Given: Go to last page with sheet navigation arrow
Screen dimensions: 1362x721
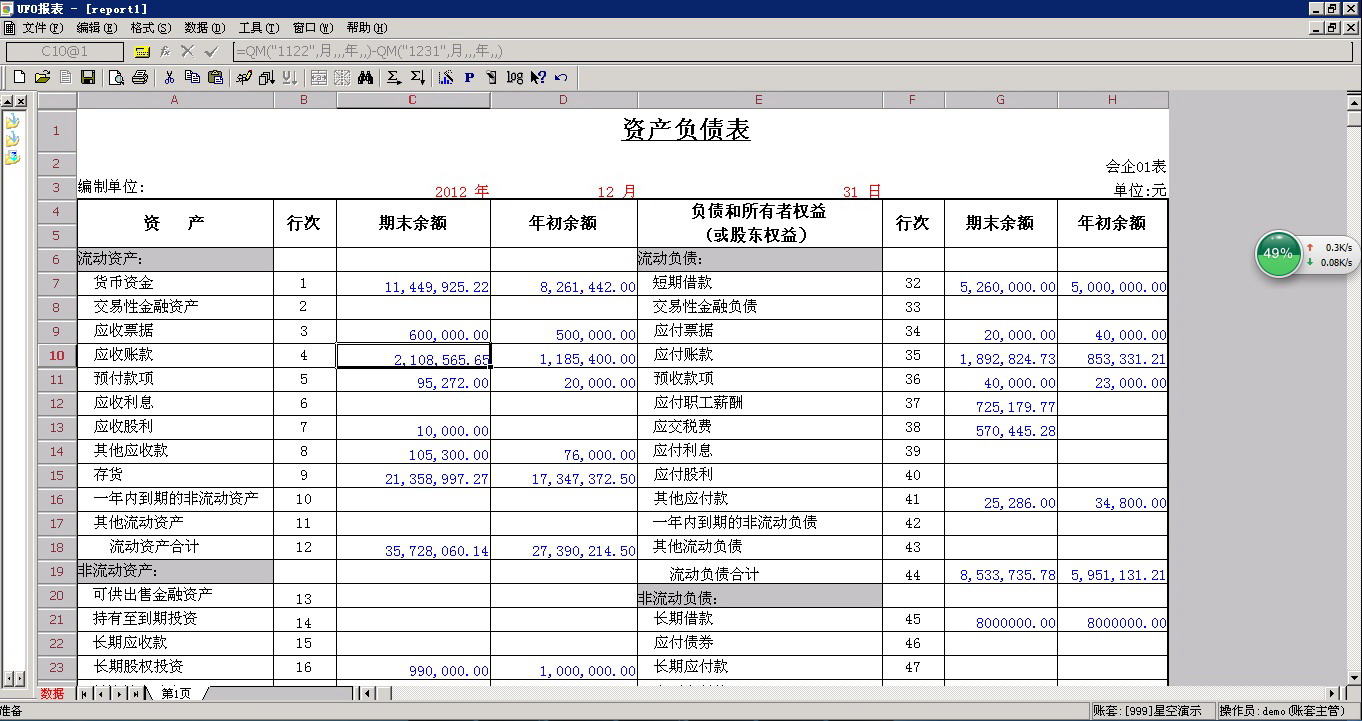Looking at the screenshot, I should click(x=135, y=693).
